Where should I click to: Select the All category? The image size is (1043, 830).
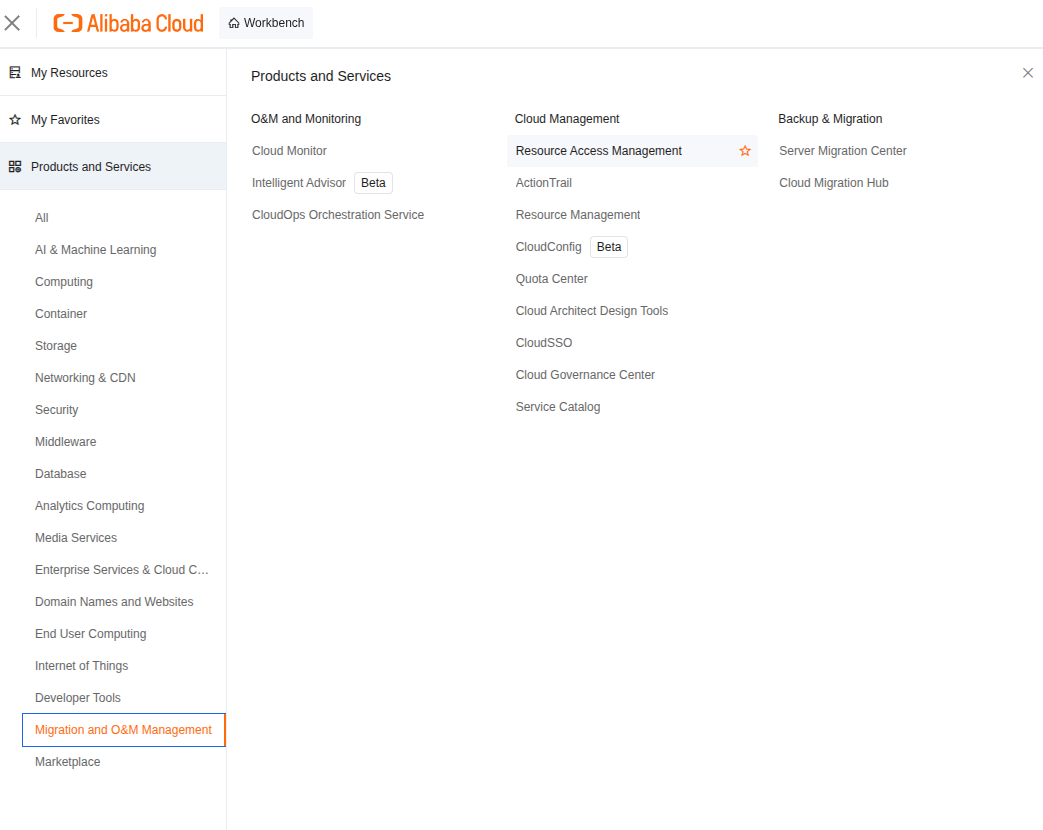(x=42, y=218)
